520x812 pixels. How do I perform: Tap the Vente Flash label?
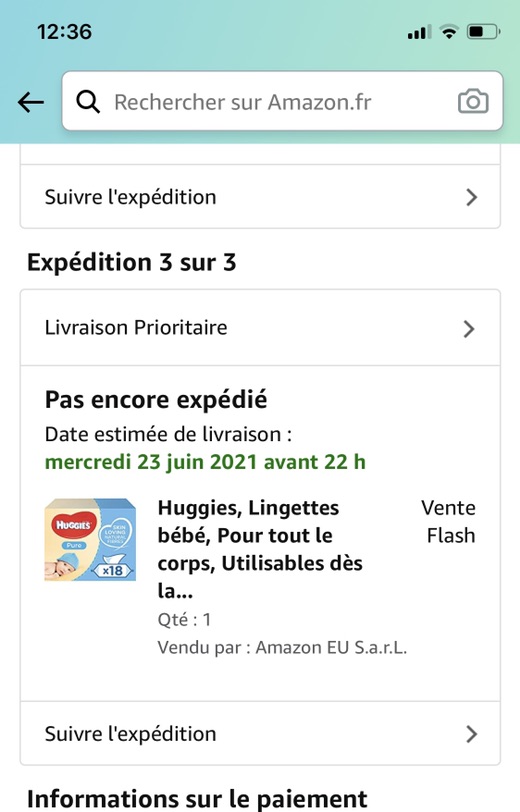449,521
